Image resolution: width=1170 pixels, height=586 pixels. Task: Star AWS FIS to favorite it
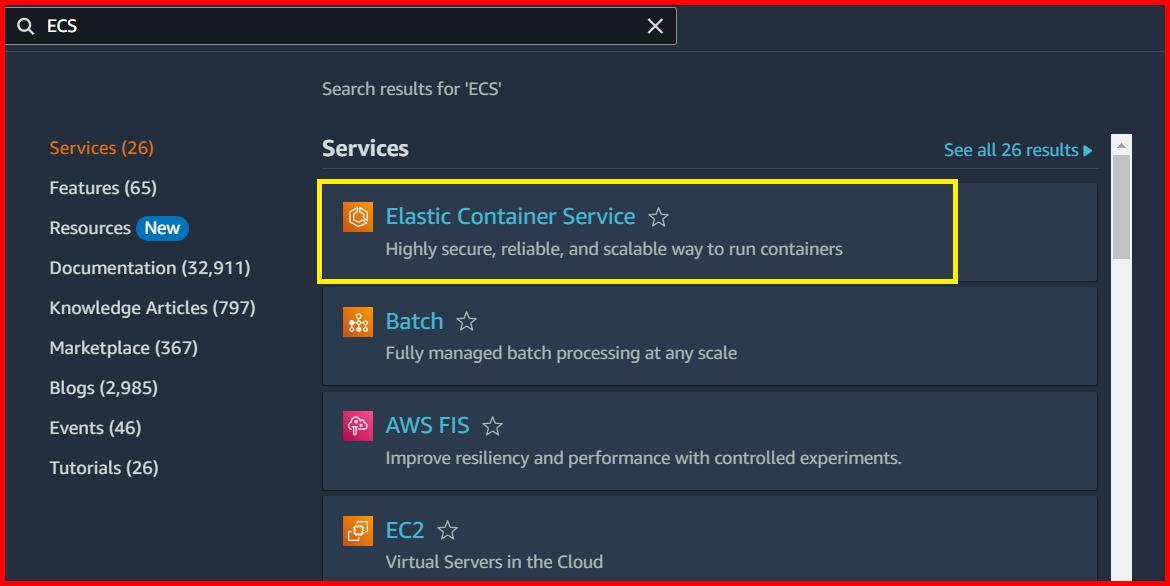click(x=492, y=425)
